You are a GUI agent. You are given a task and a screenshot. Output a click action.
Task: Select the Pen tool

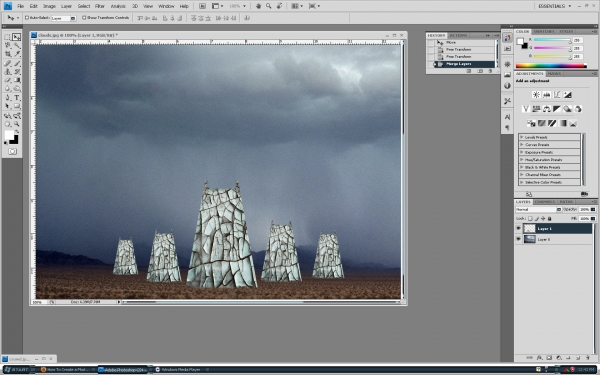(7, 98)
